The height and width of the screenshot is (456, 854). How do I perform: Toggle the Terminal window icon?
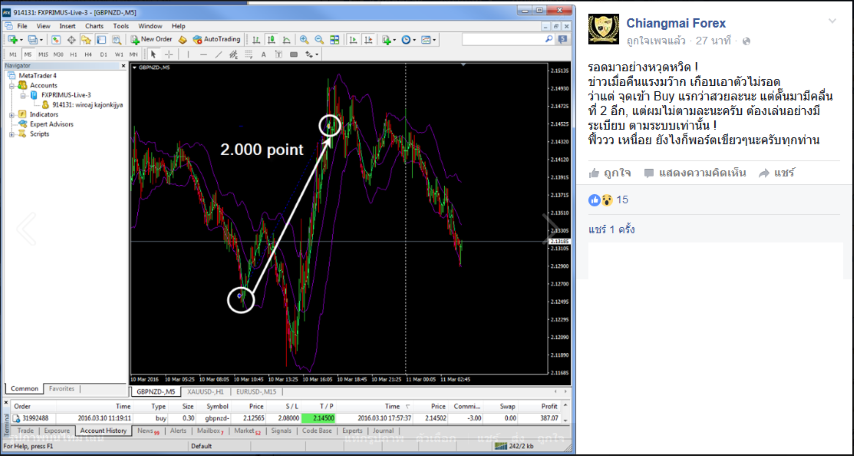tap(101, 39)
